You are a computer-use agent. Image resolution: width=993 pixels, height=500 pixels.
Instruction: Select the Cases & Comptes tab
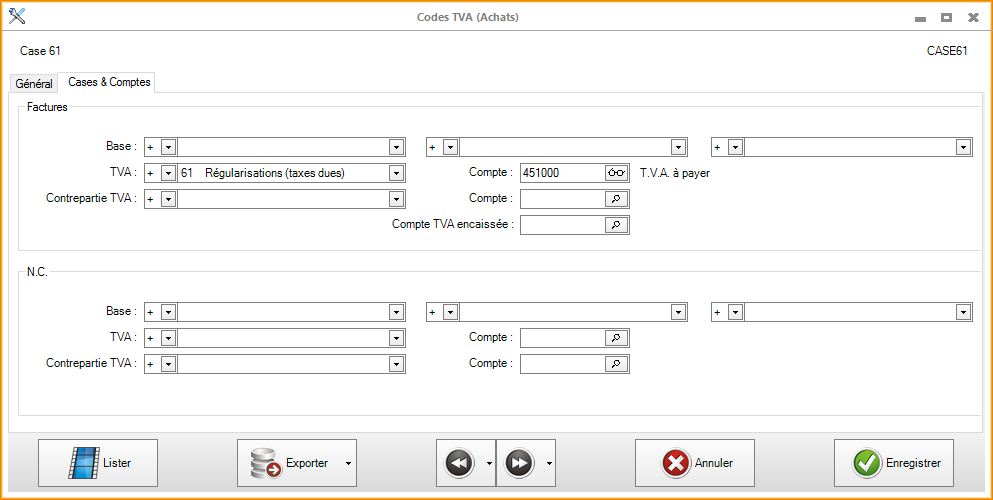109,83
